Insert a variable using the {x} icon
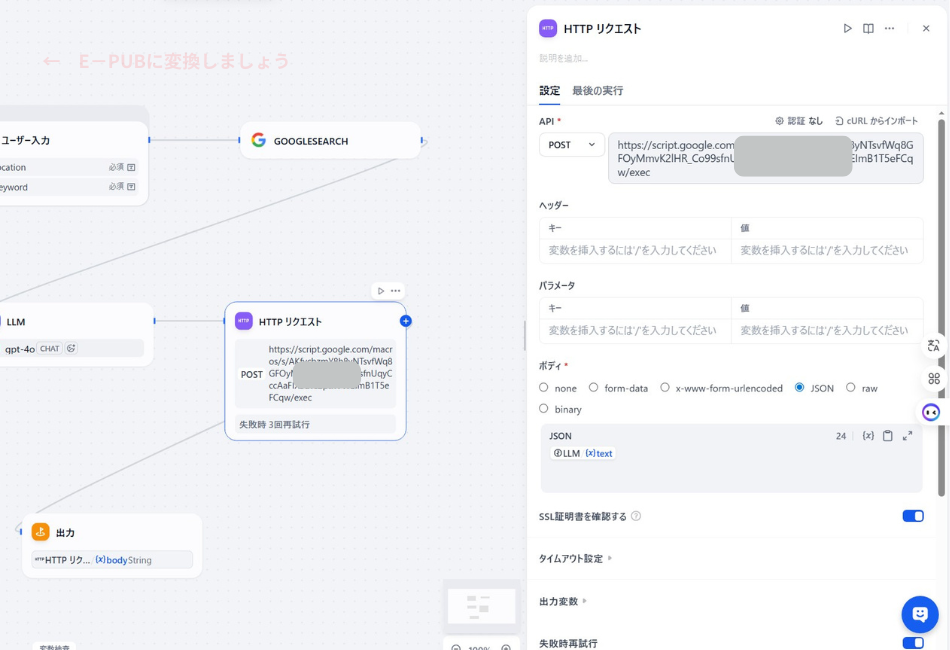This screenshot has width=950, height=650. [x=868, y=436]
